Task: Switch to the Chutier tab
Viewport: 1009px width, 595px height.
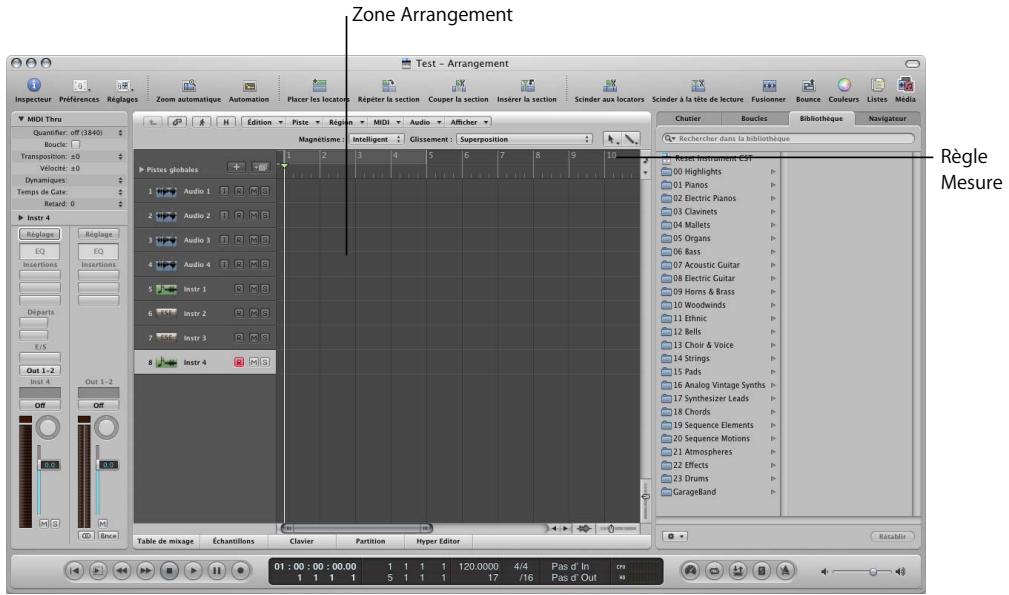Action: pyautogui.click(x=688, y=118)
